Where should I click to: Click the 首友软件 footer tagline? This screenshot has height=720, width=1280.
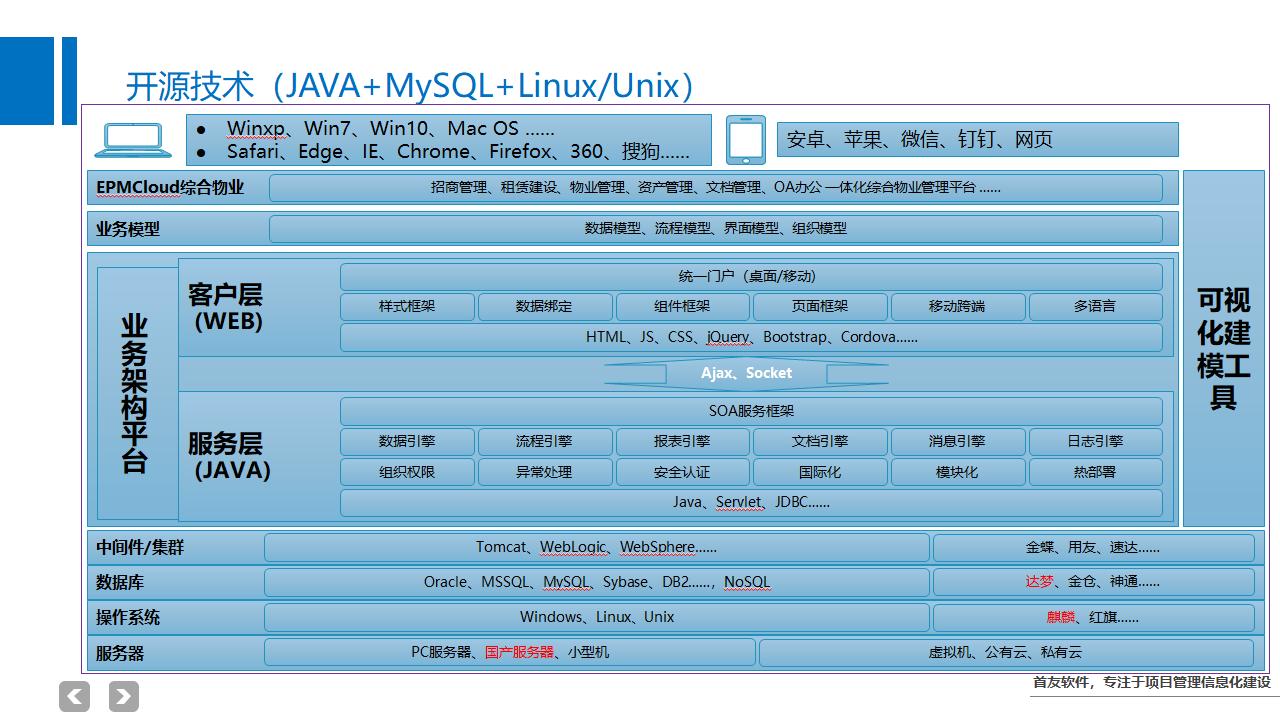point(1151,682)
